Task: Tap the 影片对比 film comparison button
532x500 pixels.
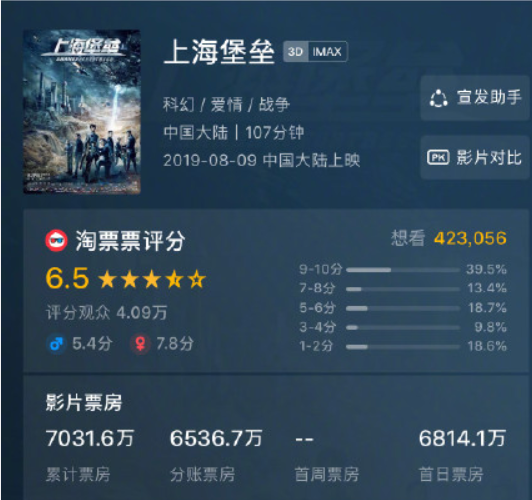Action: 475,157
